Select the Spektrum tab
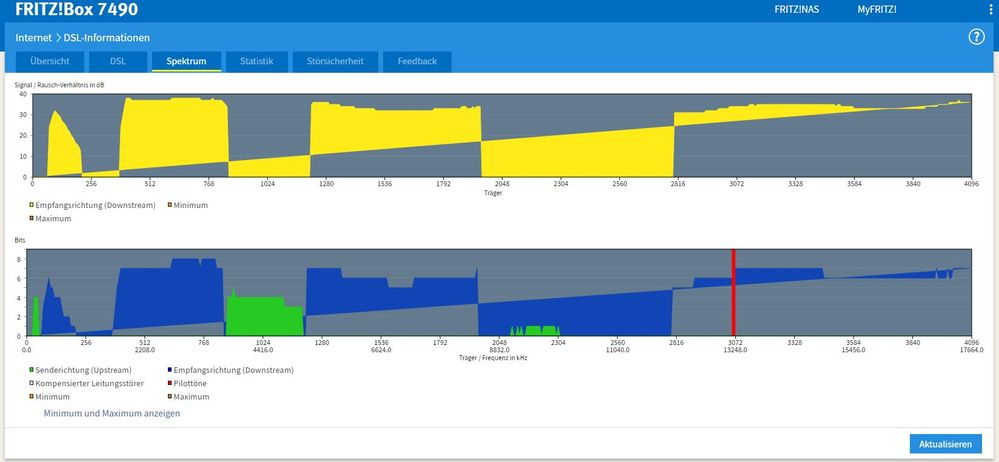The image size is (999, 462). point(186,62)
